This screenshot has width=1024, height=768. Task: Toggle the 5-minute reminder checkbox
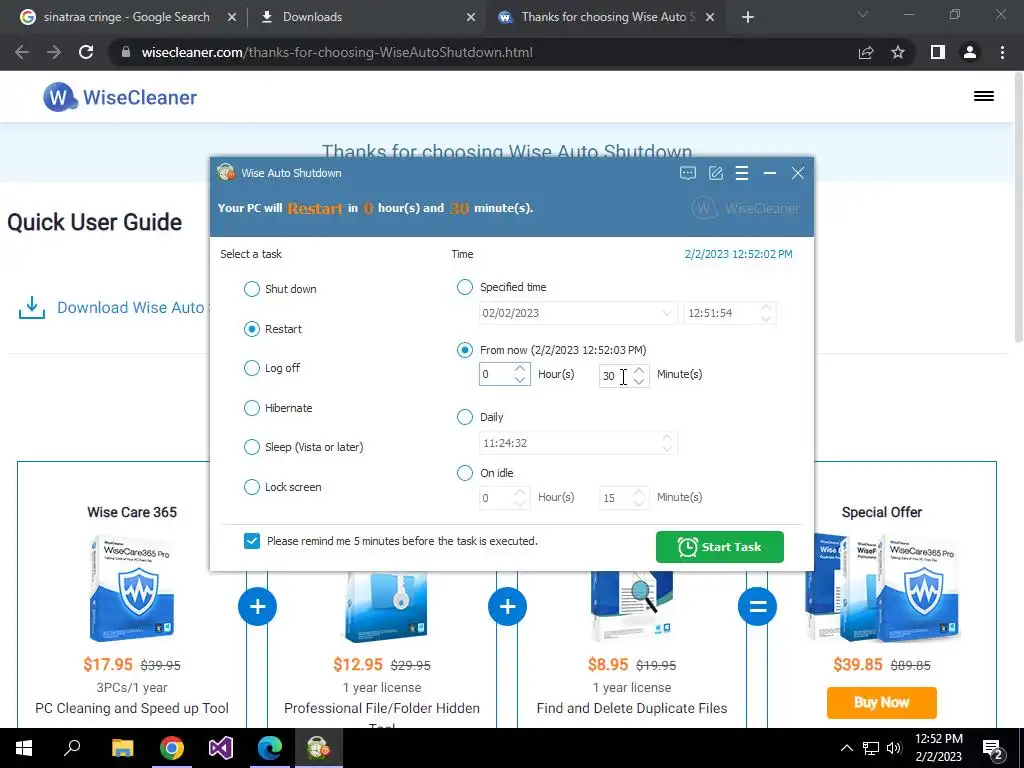click(x=251, y=541)
